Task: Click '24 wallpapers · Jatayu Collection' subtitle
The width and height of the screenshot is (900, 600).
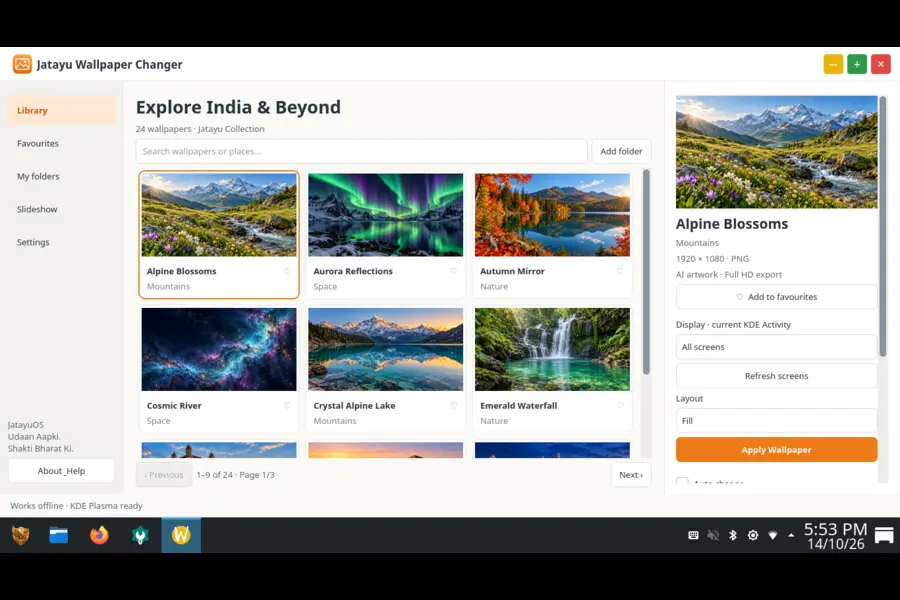Action: point(200,129)
